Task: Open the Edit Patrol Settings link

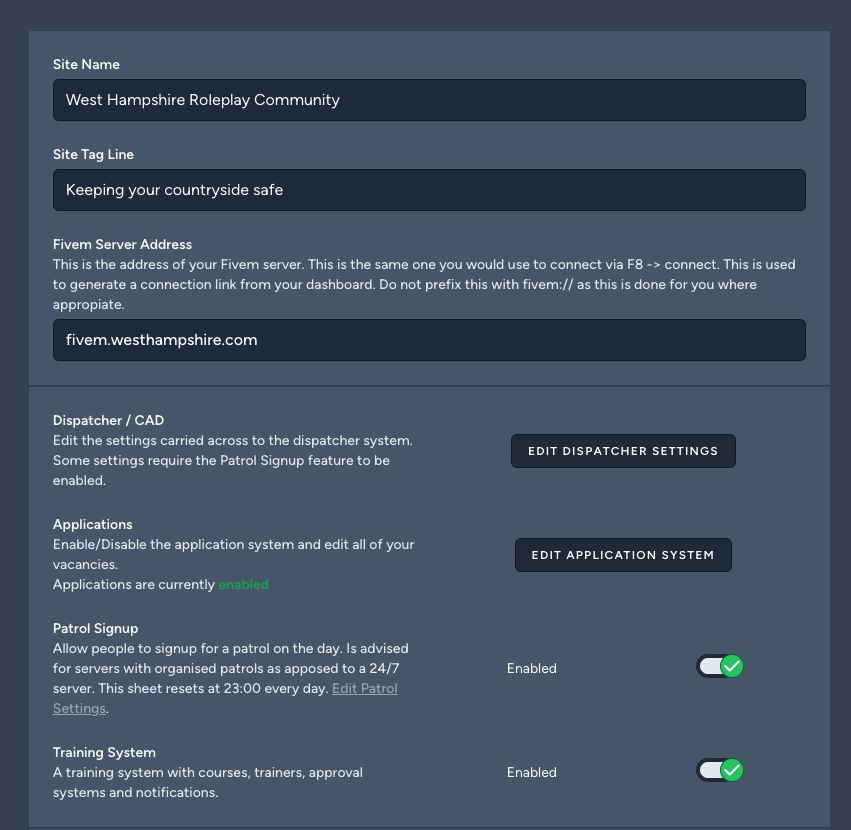Action: tap(364, 689)
